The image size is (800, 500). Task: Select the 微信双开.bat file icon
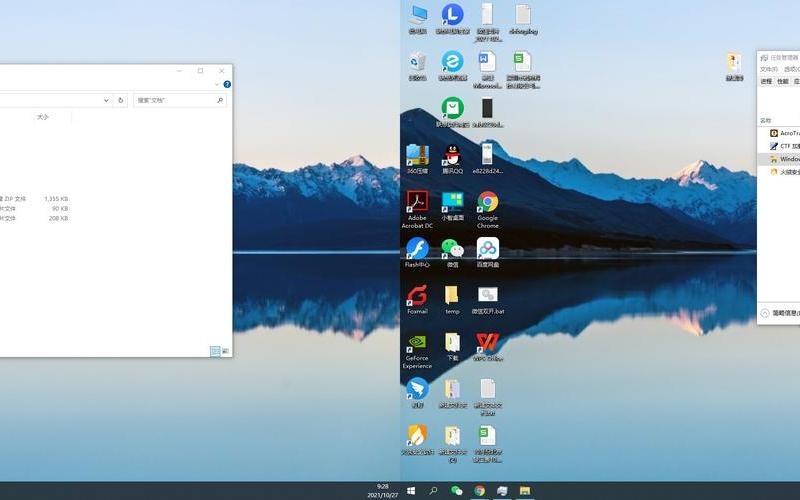pyautogui.click(x=488, y=299)
